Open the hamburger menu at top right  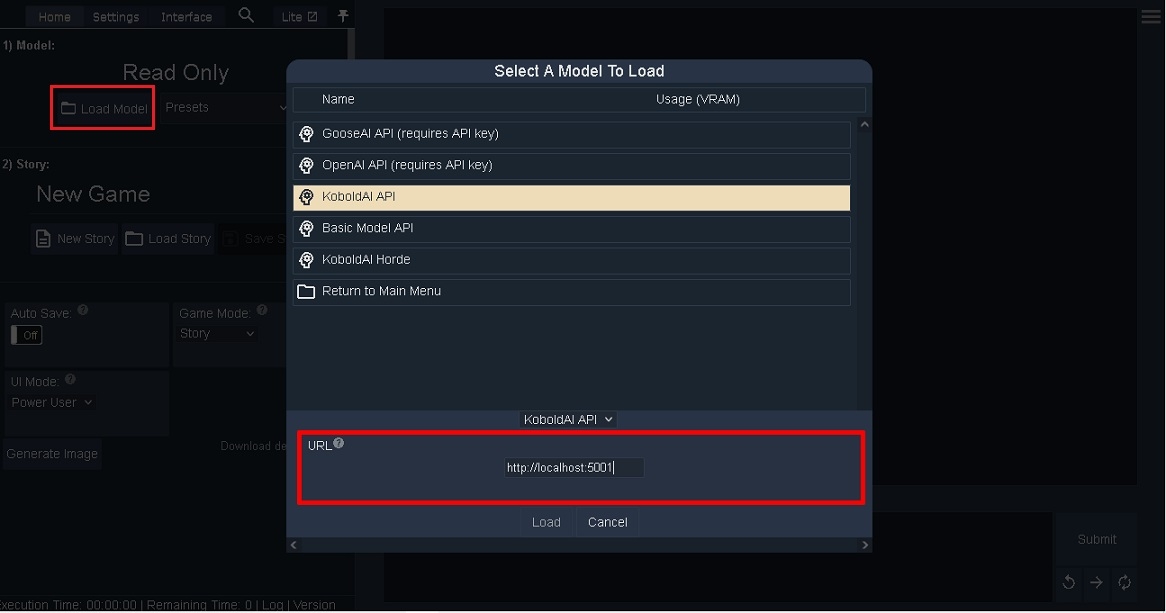coord(1151,17)
